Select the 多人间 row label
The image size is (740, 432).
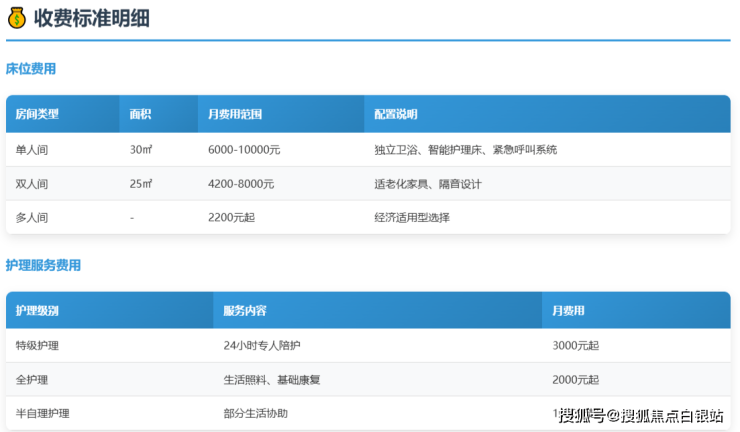(31, 217)
